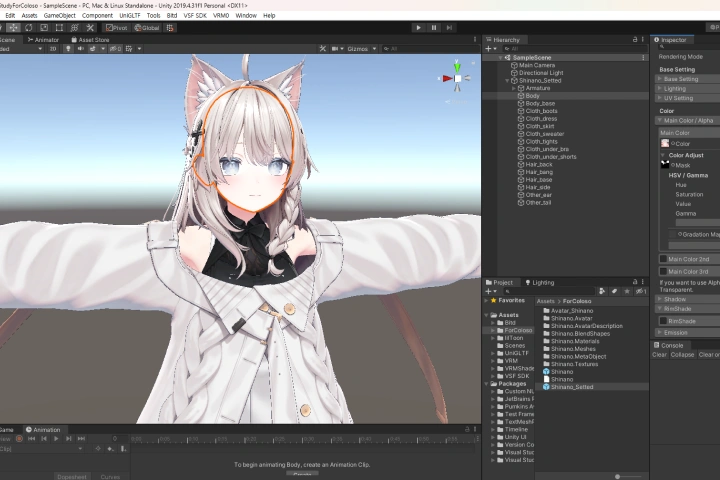720x480 pixels.
Task: Toggle hidden packages count icon in Project
Action: 641,291
